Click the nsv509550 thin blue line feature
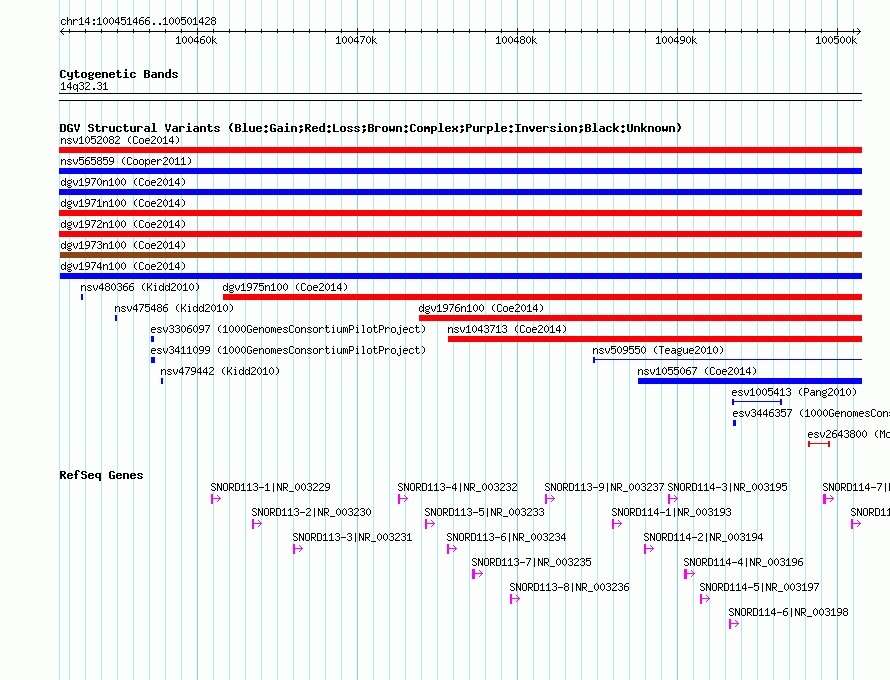 coord(728,360)
